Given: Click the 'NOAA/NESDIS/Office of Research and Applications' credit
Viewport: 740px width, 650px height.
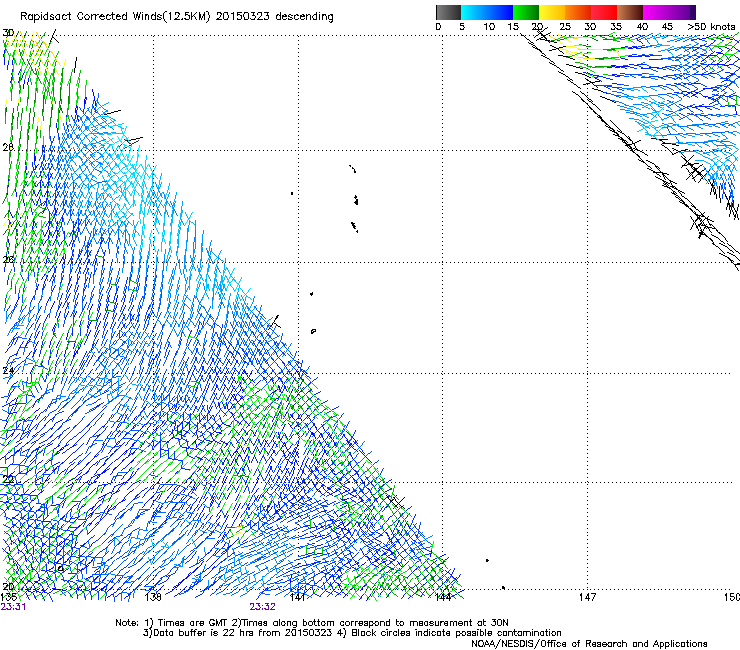Looking at the screenshot, I should [589, 644].
